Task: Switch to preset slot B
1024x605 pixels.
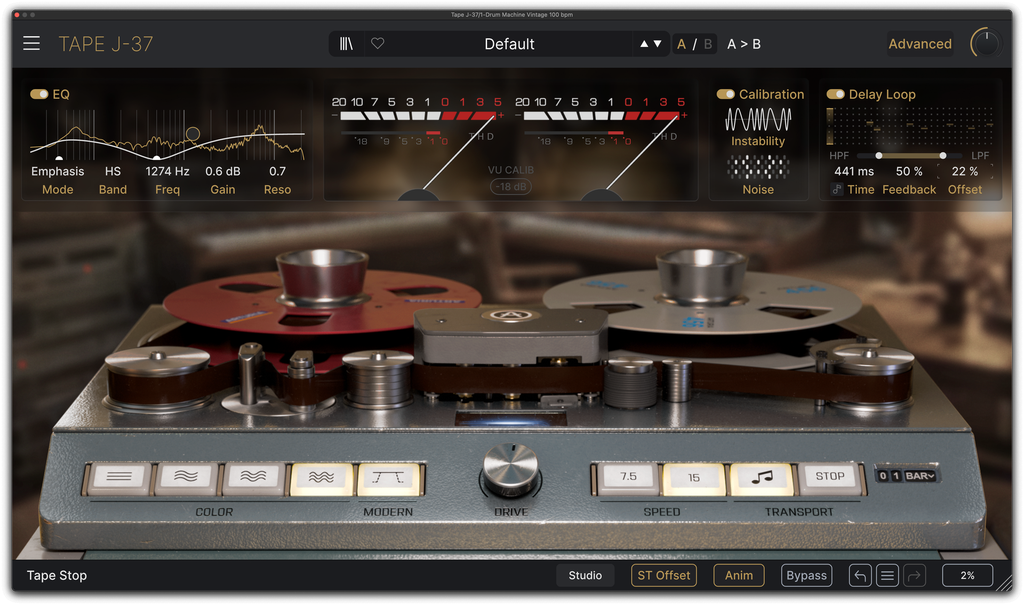Action: (x=708, y=44)
